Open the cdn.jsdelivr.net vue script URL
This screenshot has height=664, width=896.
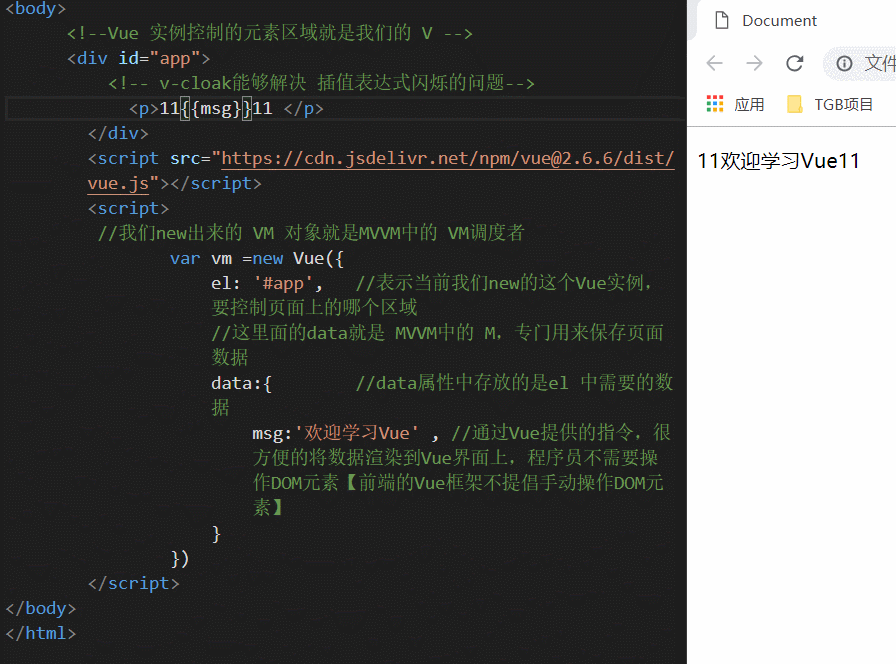coord(447,158)
